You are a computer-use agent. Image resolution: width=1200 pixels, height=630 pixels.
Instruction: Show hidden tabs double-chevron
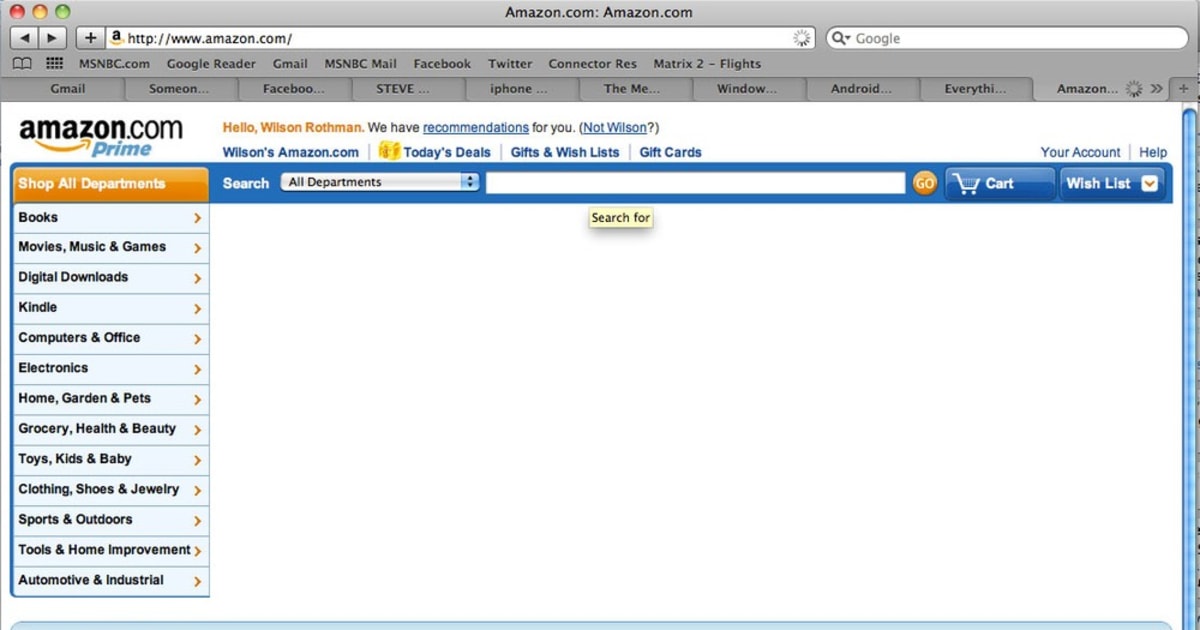[1157, 88]
